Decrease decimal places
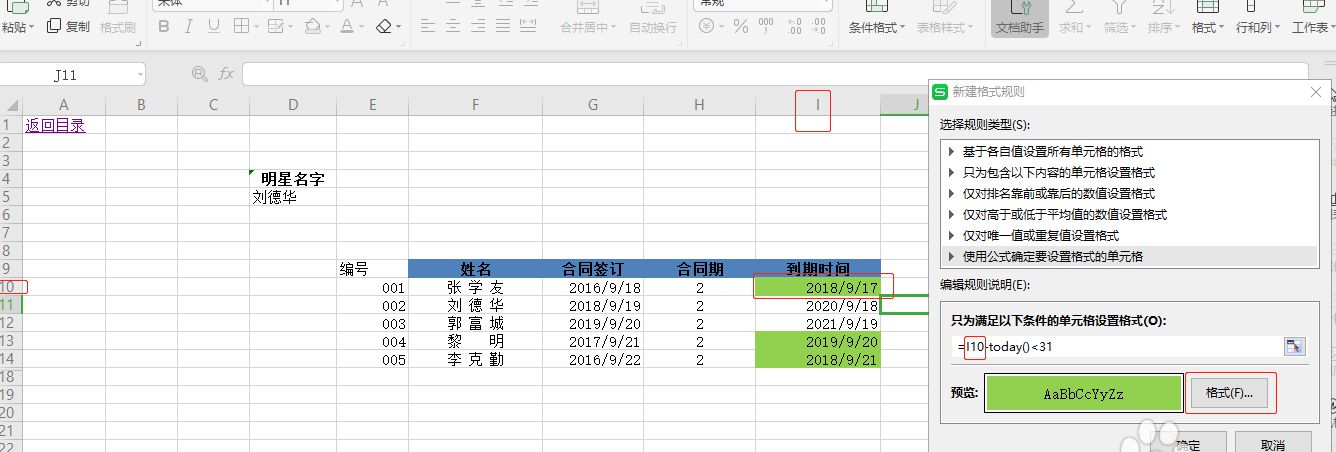The width and height of the screenshot is (1336, 452). point(821,27)
